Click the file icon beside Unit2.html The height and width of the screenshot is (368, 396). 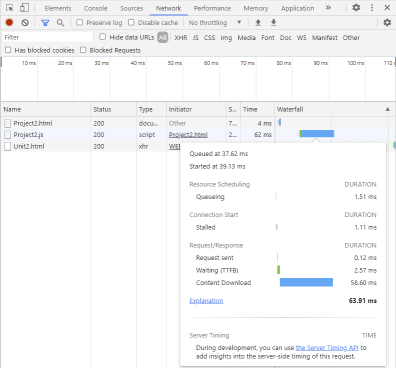click(x=7, y=146)
